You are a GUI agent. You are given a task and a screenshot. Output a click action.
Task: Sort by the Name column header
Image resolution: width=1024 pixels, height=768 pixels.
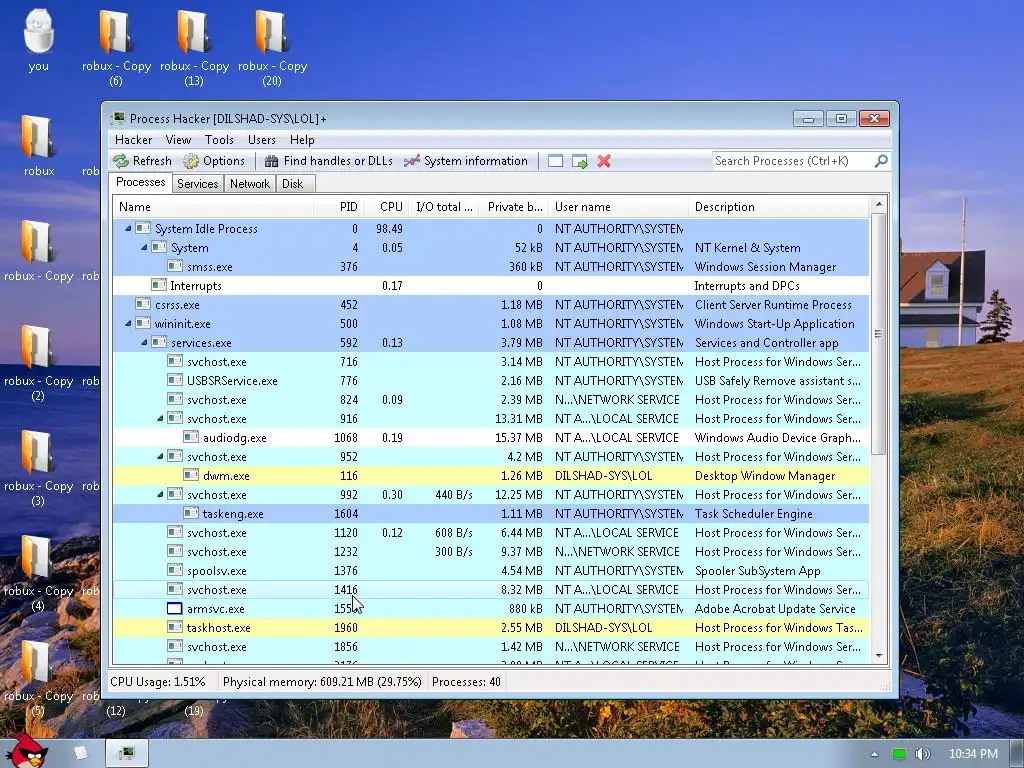[x=213, y=207]
